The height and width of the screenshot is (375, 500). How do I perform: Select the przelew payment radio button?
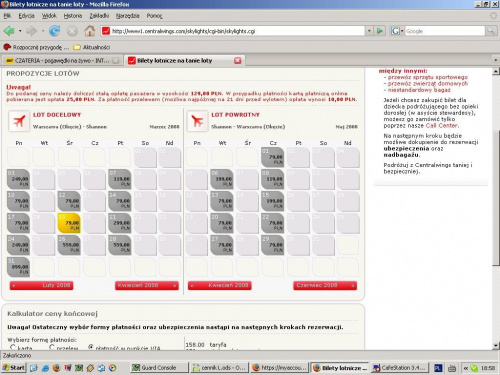(52, 347)
